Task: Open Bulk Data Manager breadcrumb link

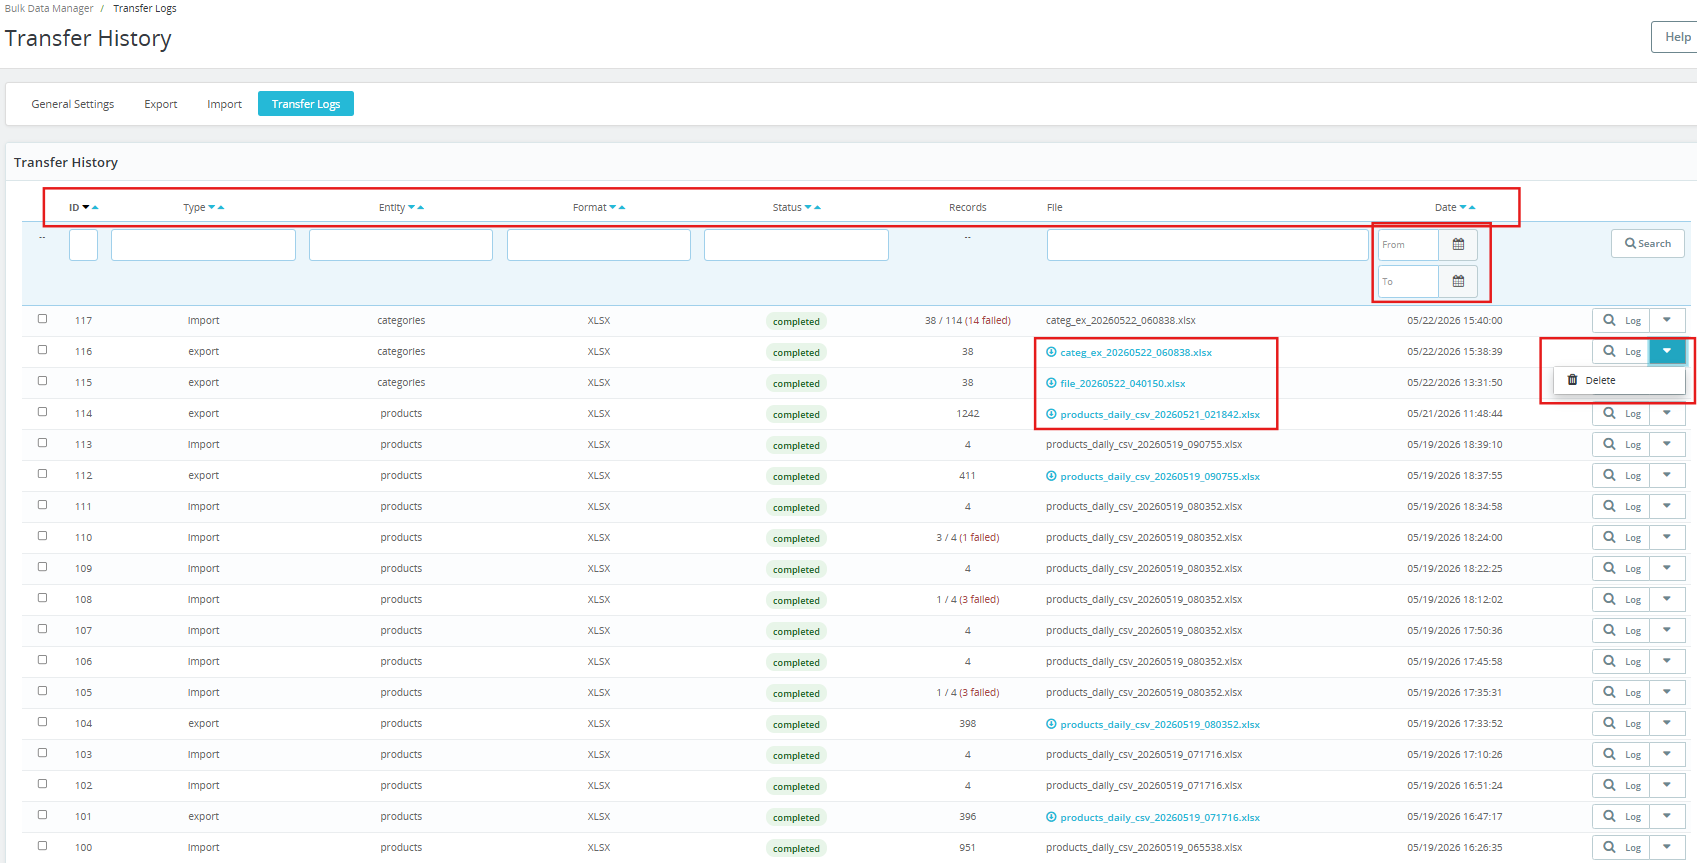Action: point(49,8)
